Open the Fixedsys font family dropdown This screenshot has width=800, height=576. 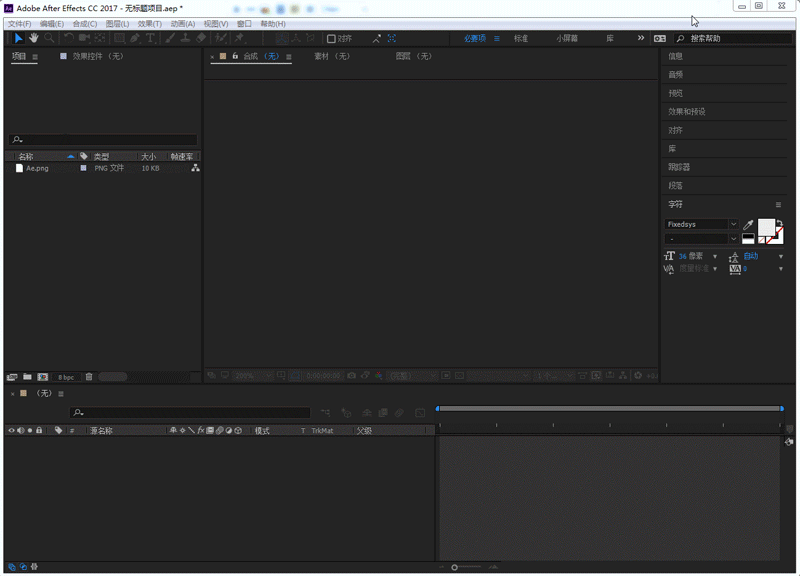pyautogui.click(x=733, y=225)
